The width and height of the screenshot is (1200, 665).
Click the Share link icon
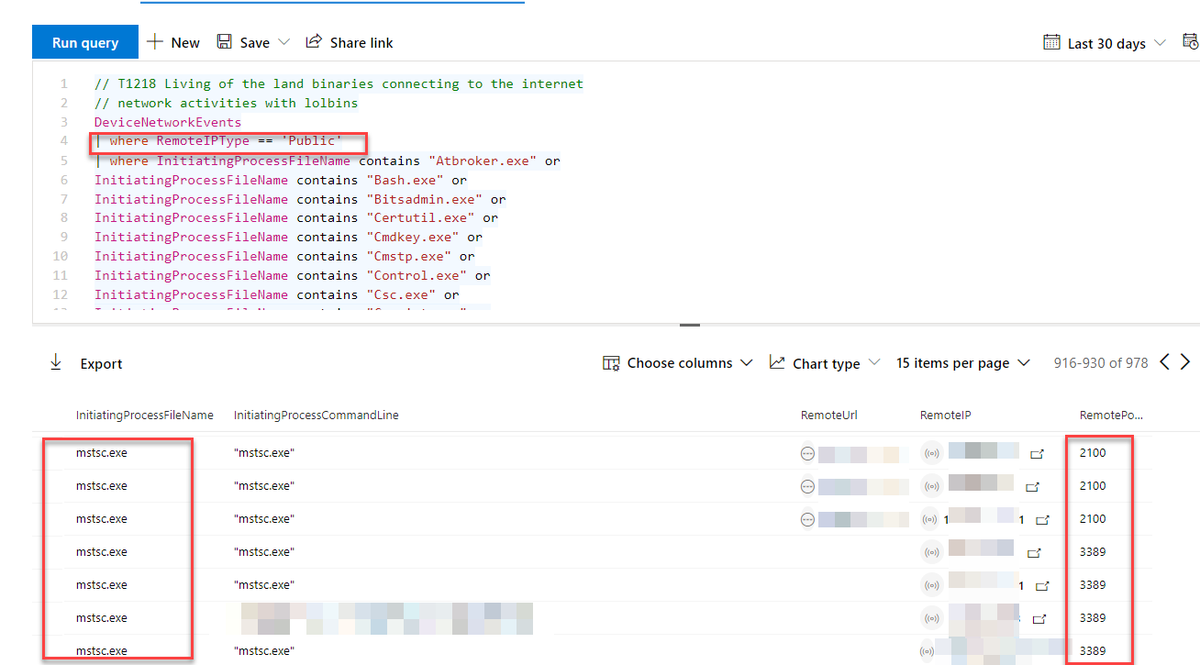click(x=312, y=42)
